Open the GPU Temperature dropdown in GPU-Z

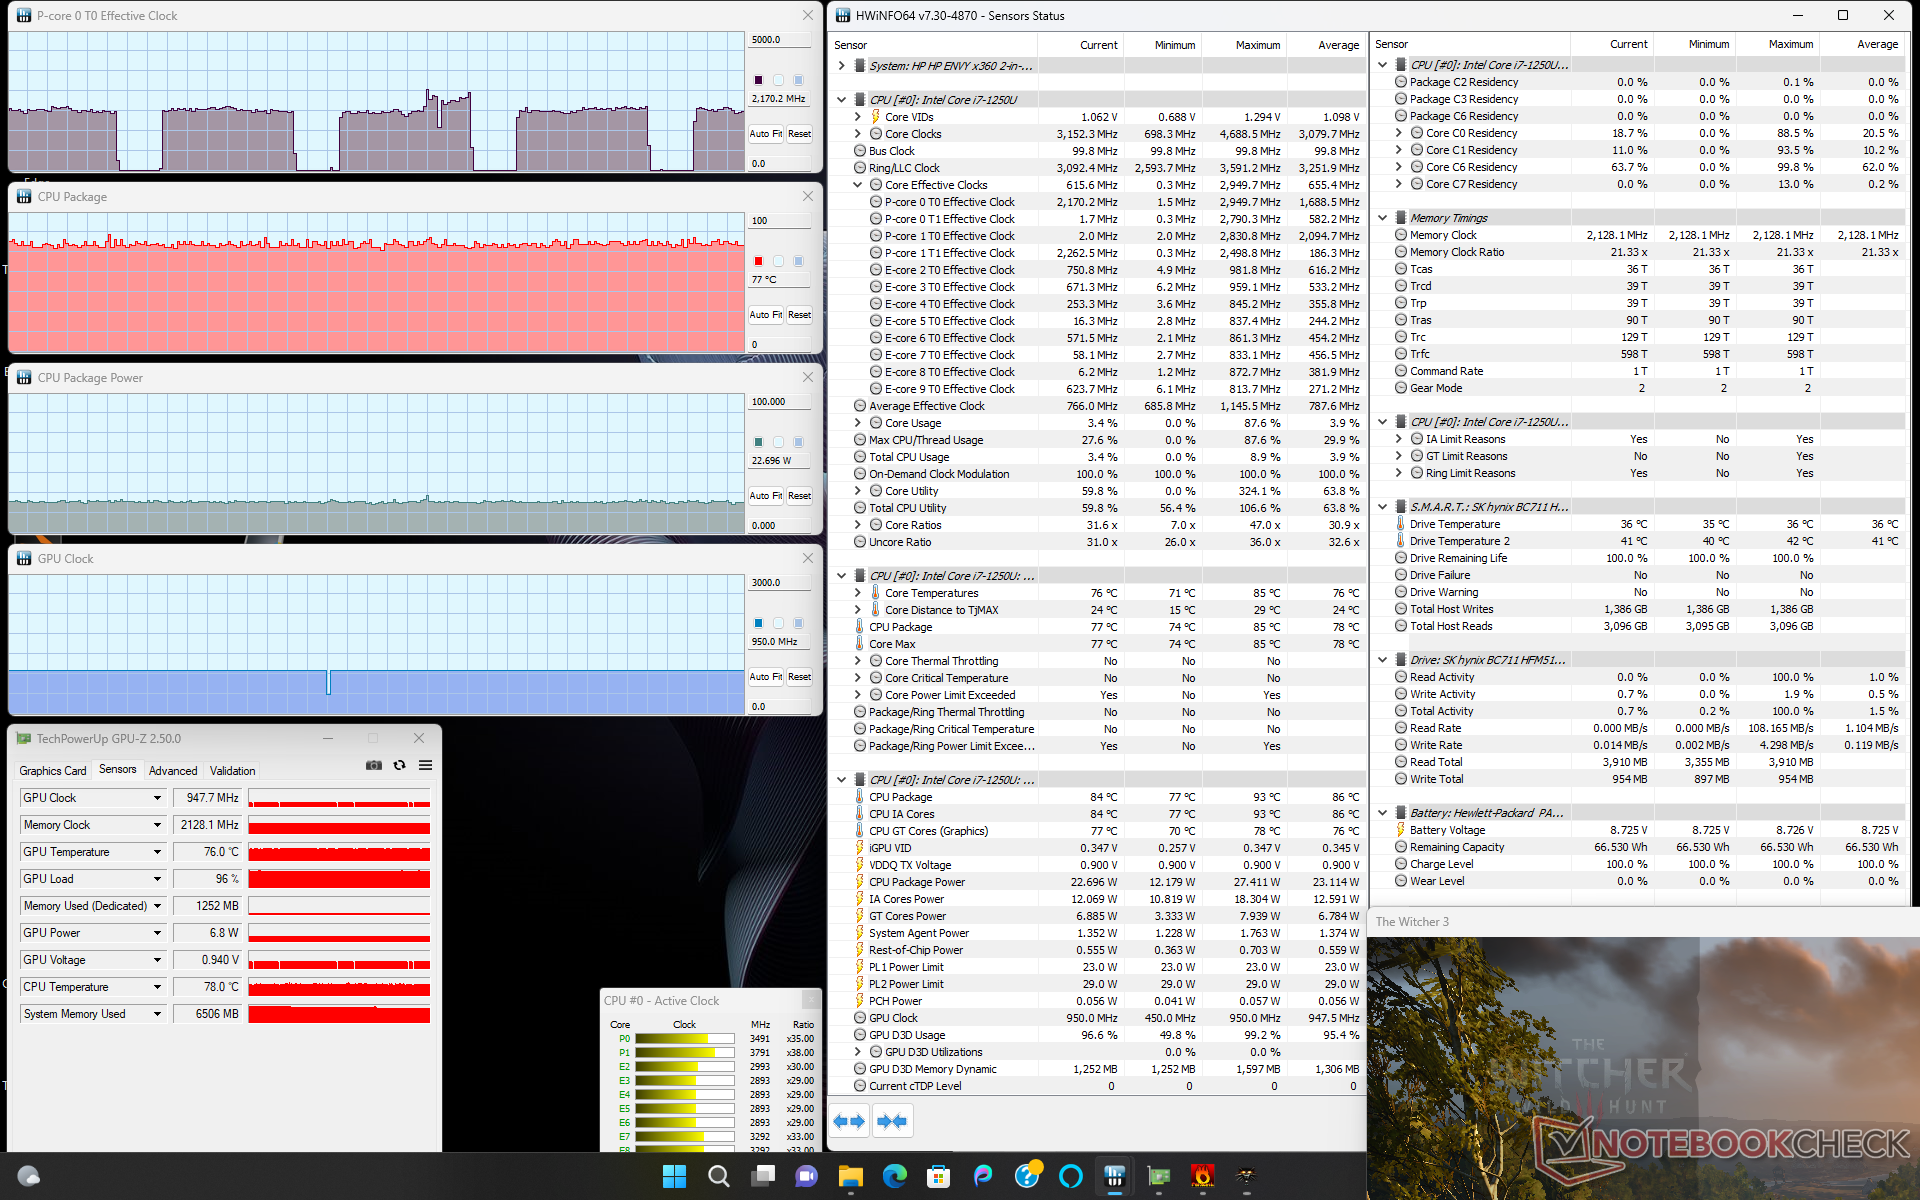pos(157,852)
